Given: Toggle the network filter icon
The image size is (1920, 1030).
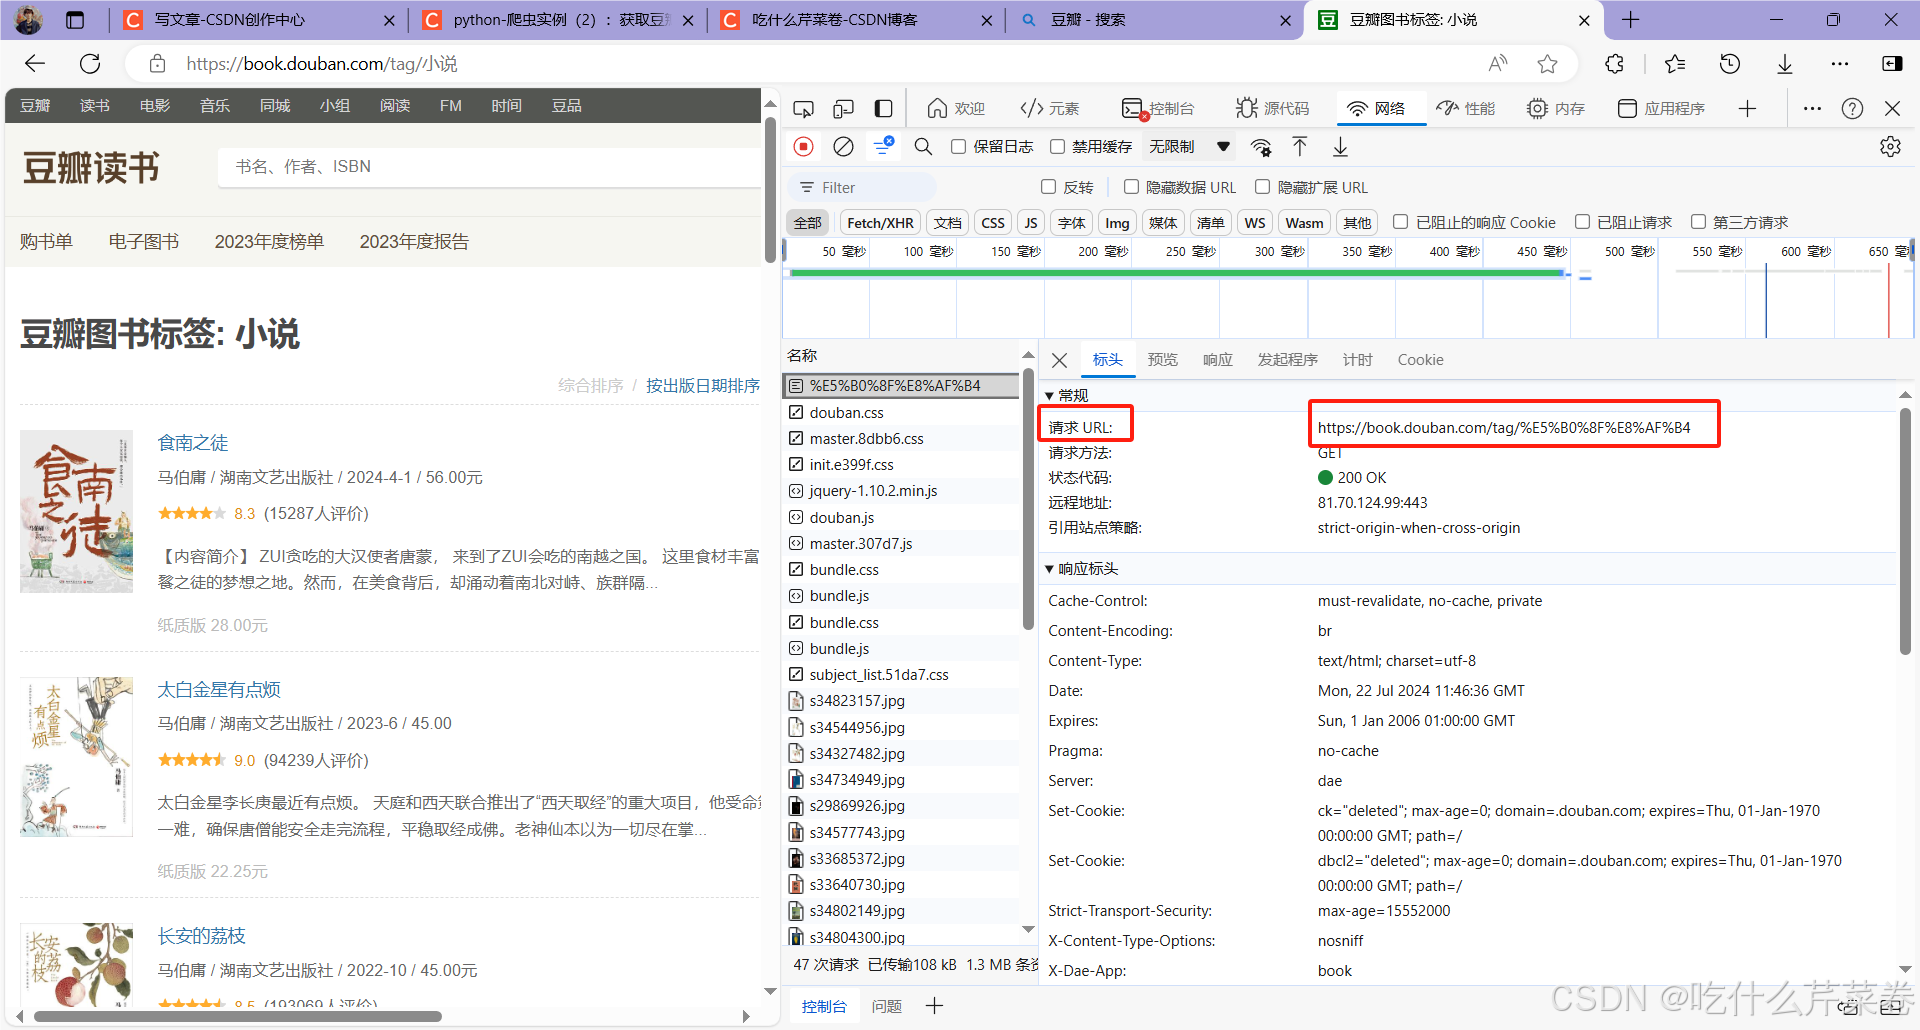Looking at the screenshot, I should (883, 146).
